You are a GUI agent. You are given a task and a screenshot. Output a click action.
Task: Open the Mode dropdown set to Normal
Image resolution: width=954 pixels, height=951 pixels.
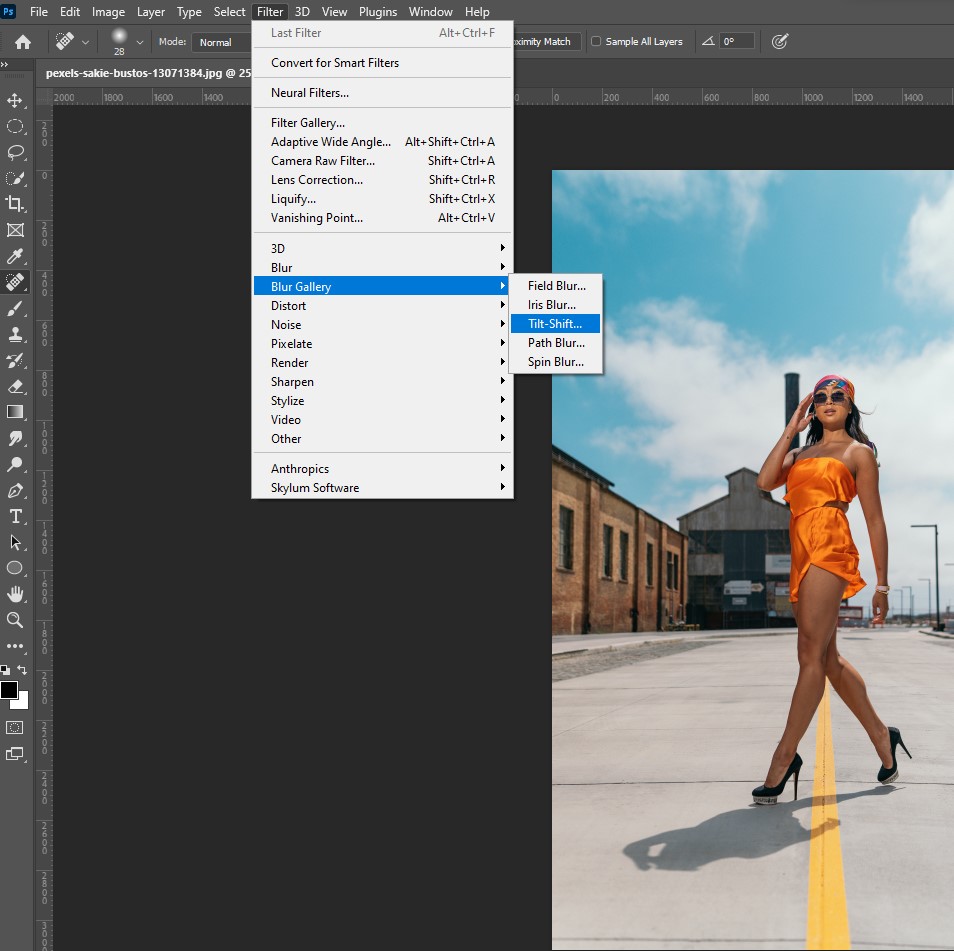(220, 42)
